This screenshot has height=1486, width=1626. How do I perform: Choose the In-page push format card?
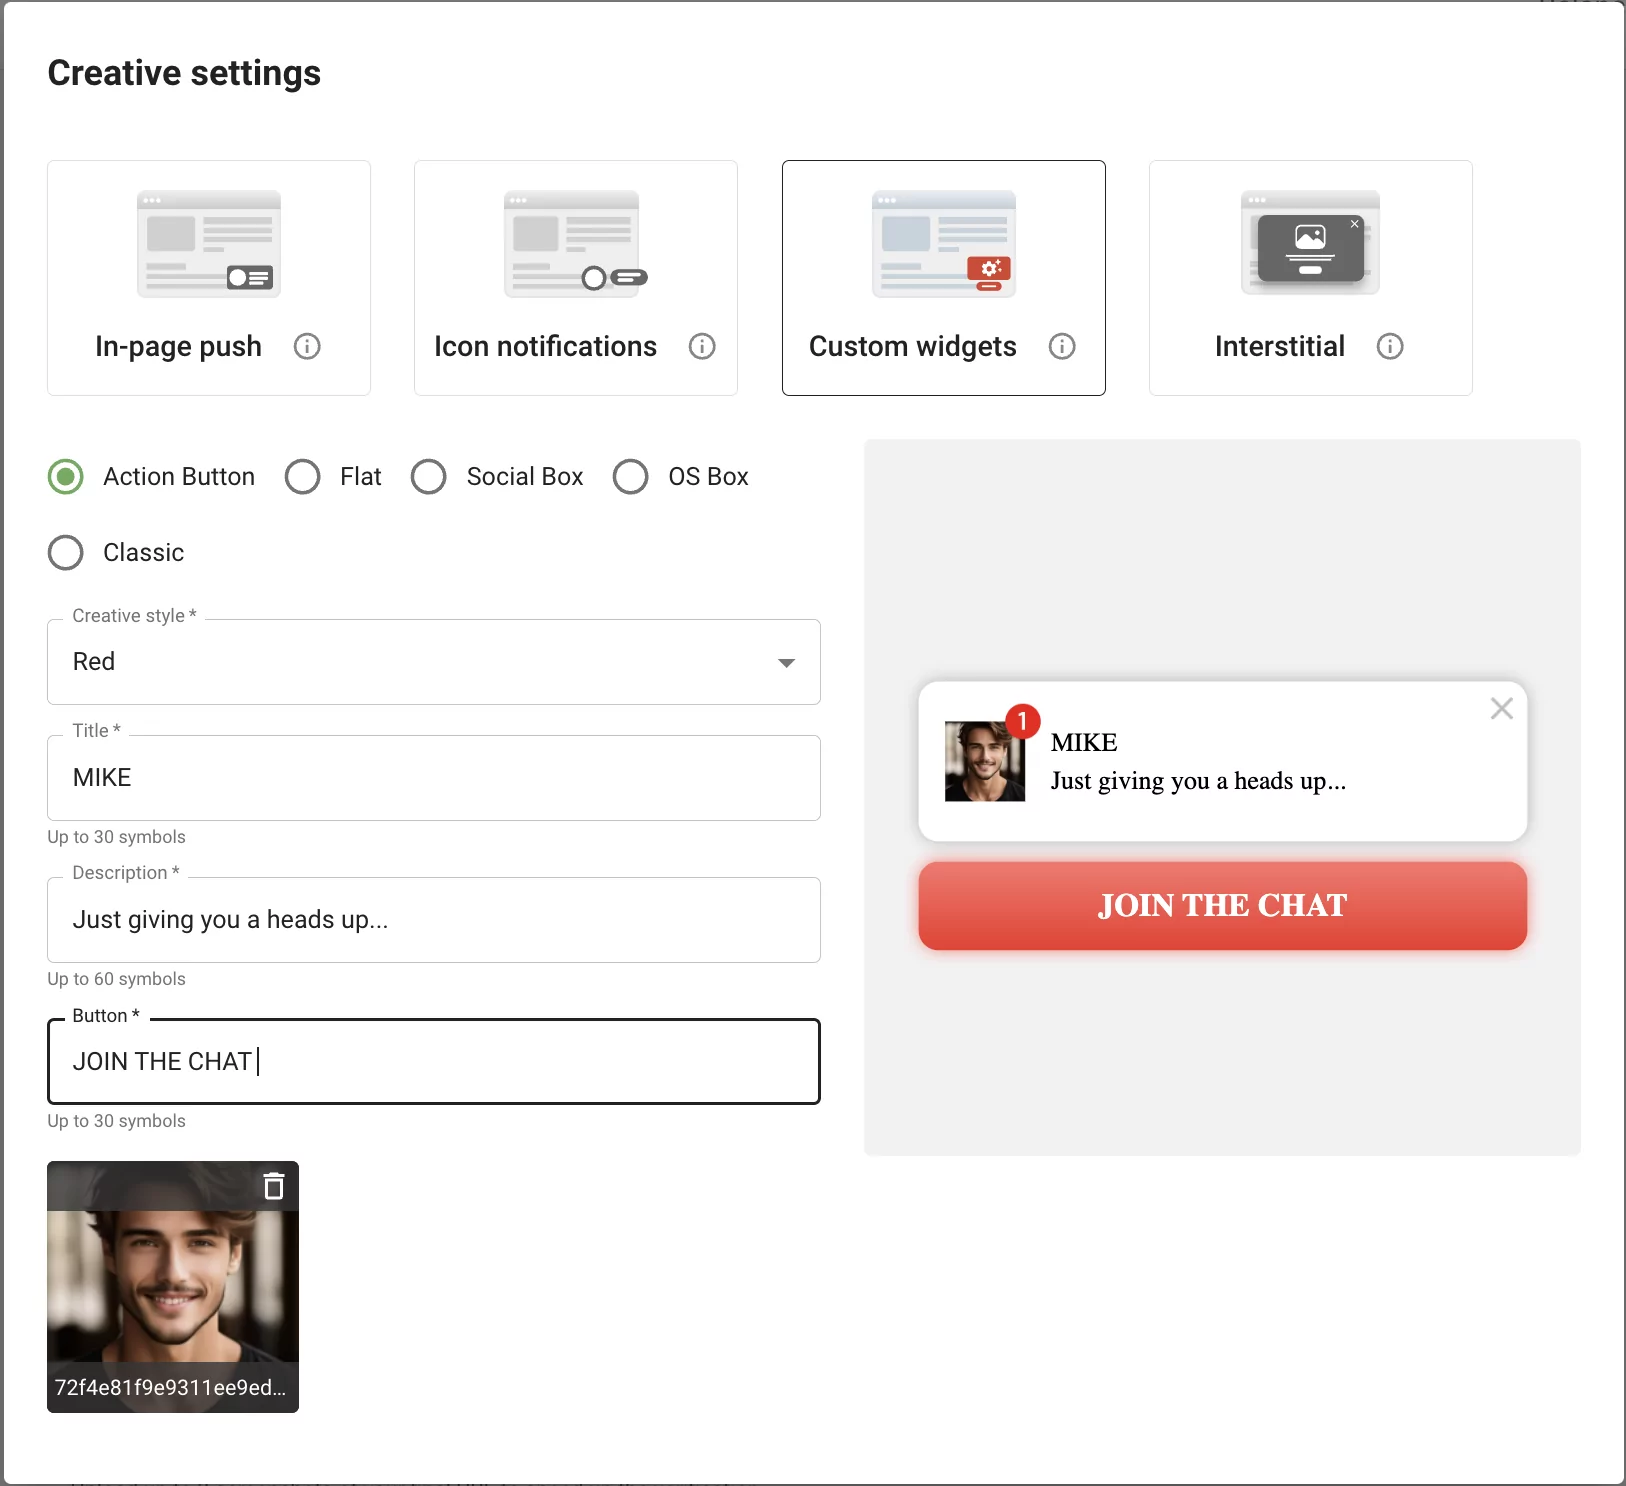tap(209, 278)
